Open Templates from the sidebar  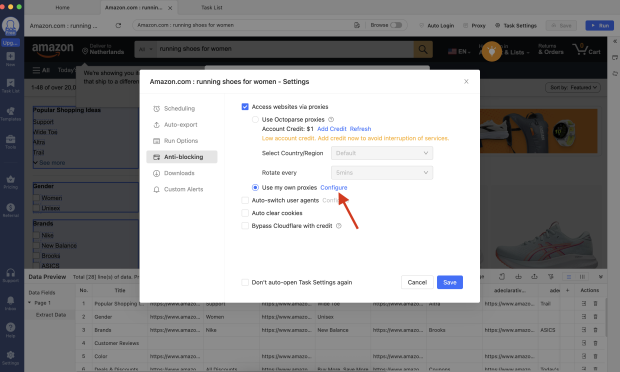[x=11, y=113]
